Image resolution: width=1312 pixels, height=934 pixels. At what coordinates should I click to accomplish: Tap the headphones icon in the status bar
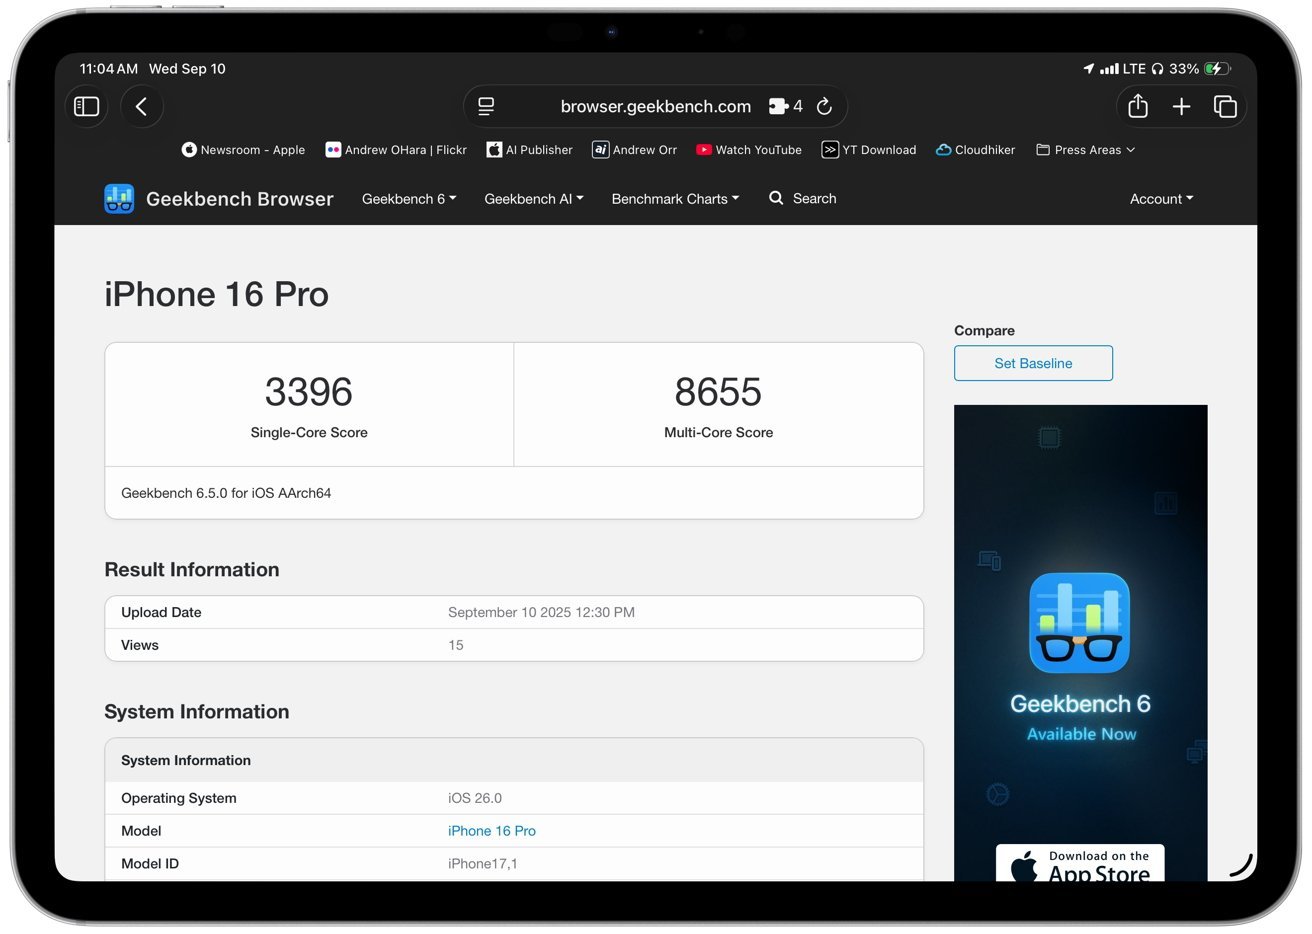pyautogui.click(x=1157, y=69)
